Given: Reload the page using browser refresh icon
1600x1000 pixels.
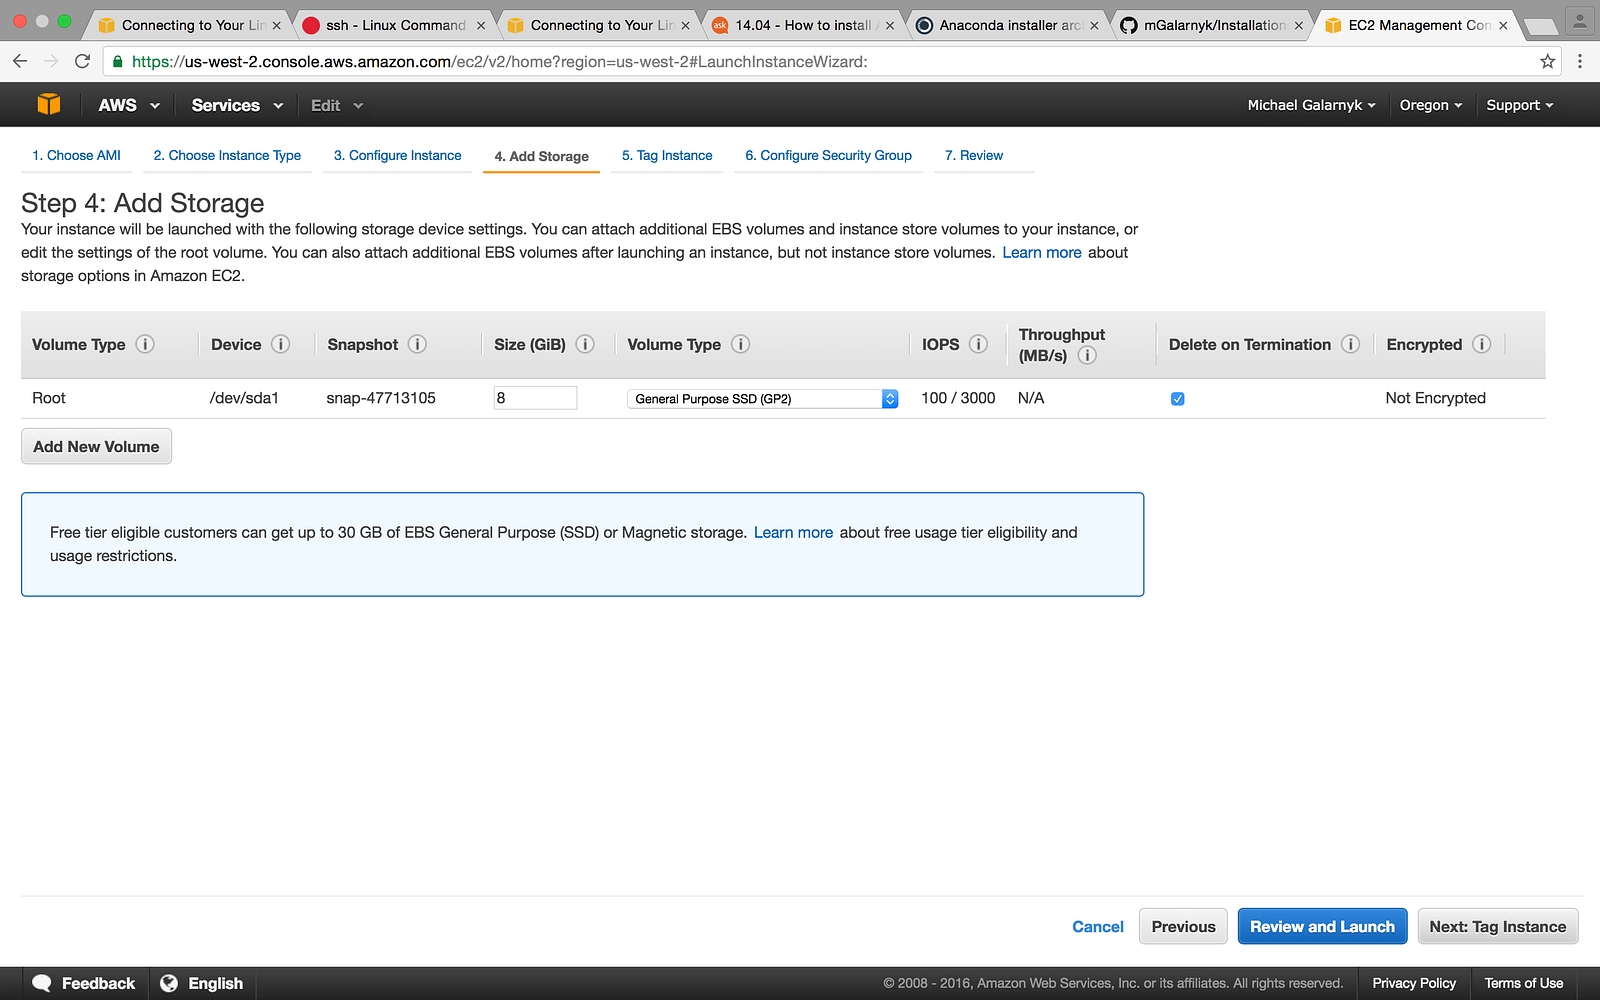Looking at the screenshot, I should point(83,62).
